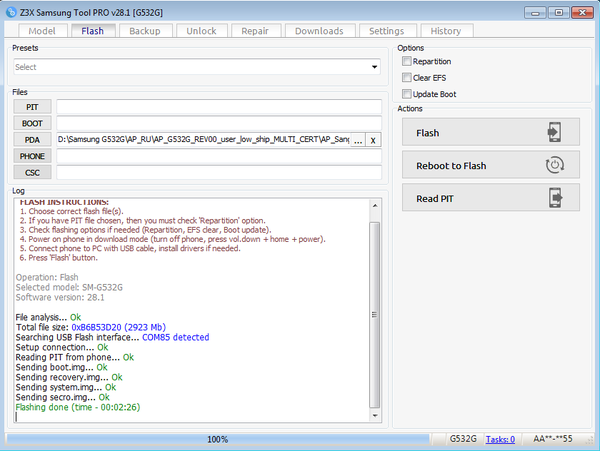This screenshot has width=600, height=451.
Task: Open the Downloads tab
Action: point(319,31)
